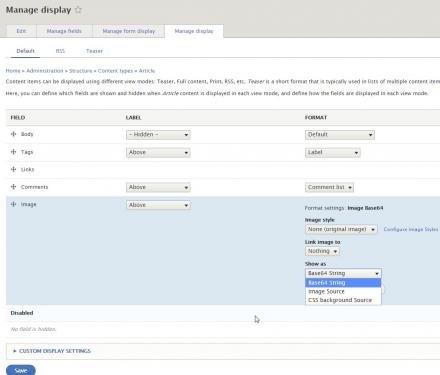
Task: Switch to Manage fields tab
Action: point(64,31)
